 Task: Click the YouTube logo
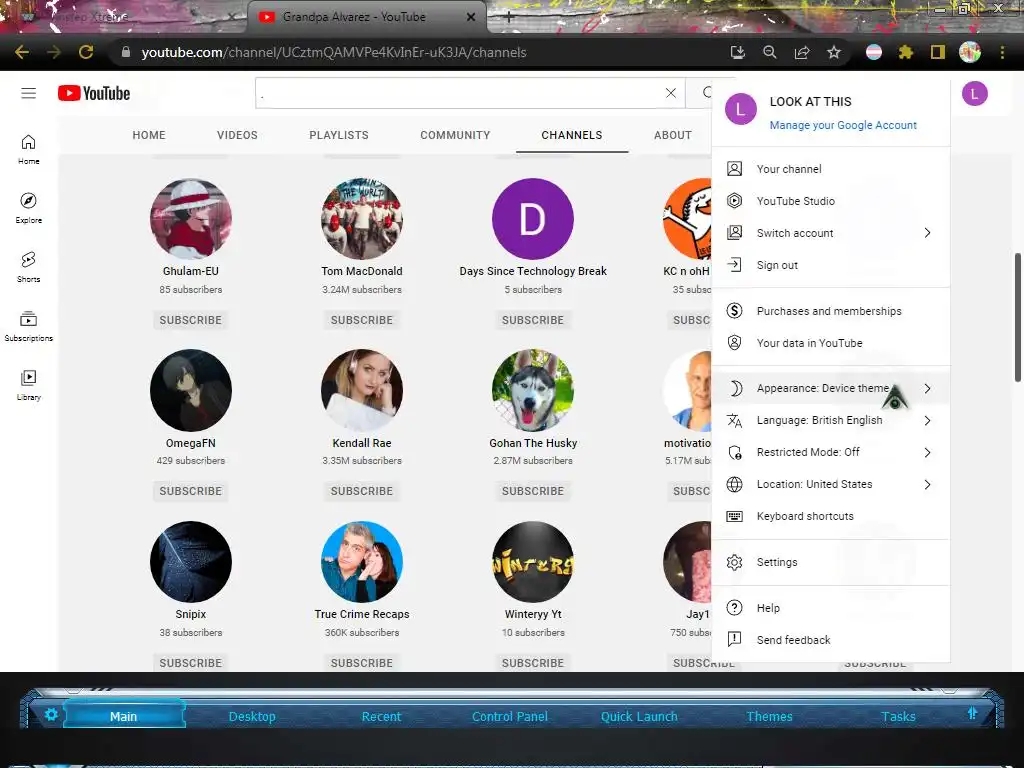click(94, 93)
